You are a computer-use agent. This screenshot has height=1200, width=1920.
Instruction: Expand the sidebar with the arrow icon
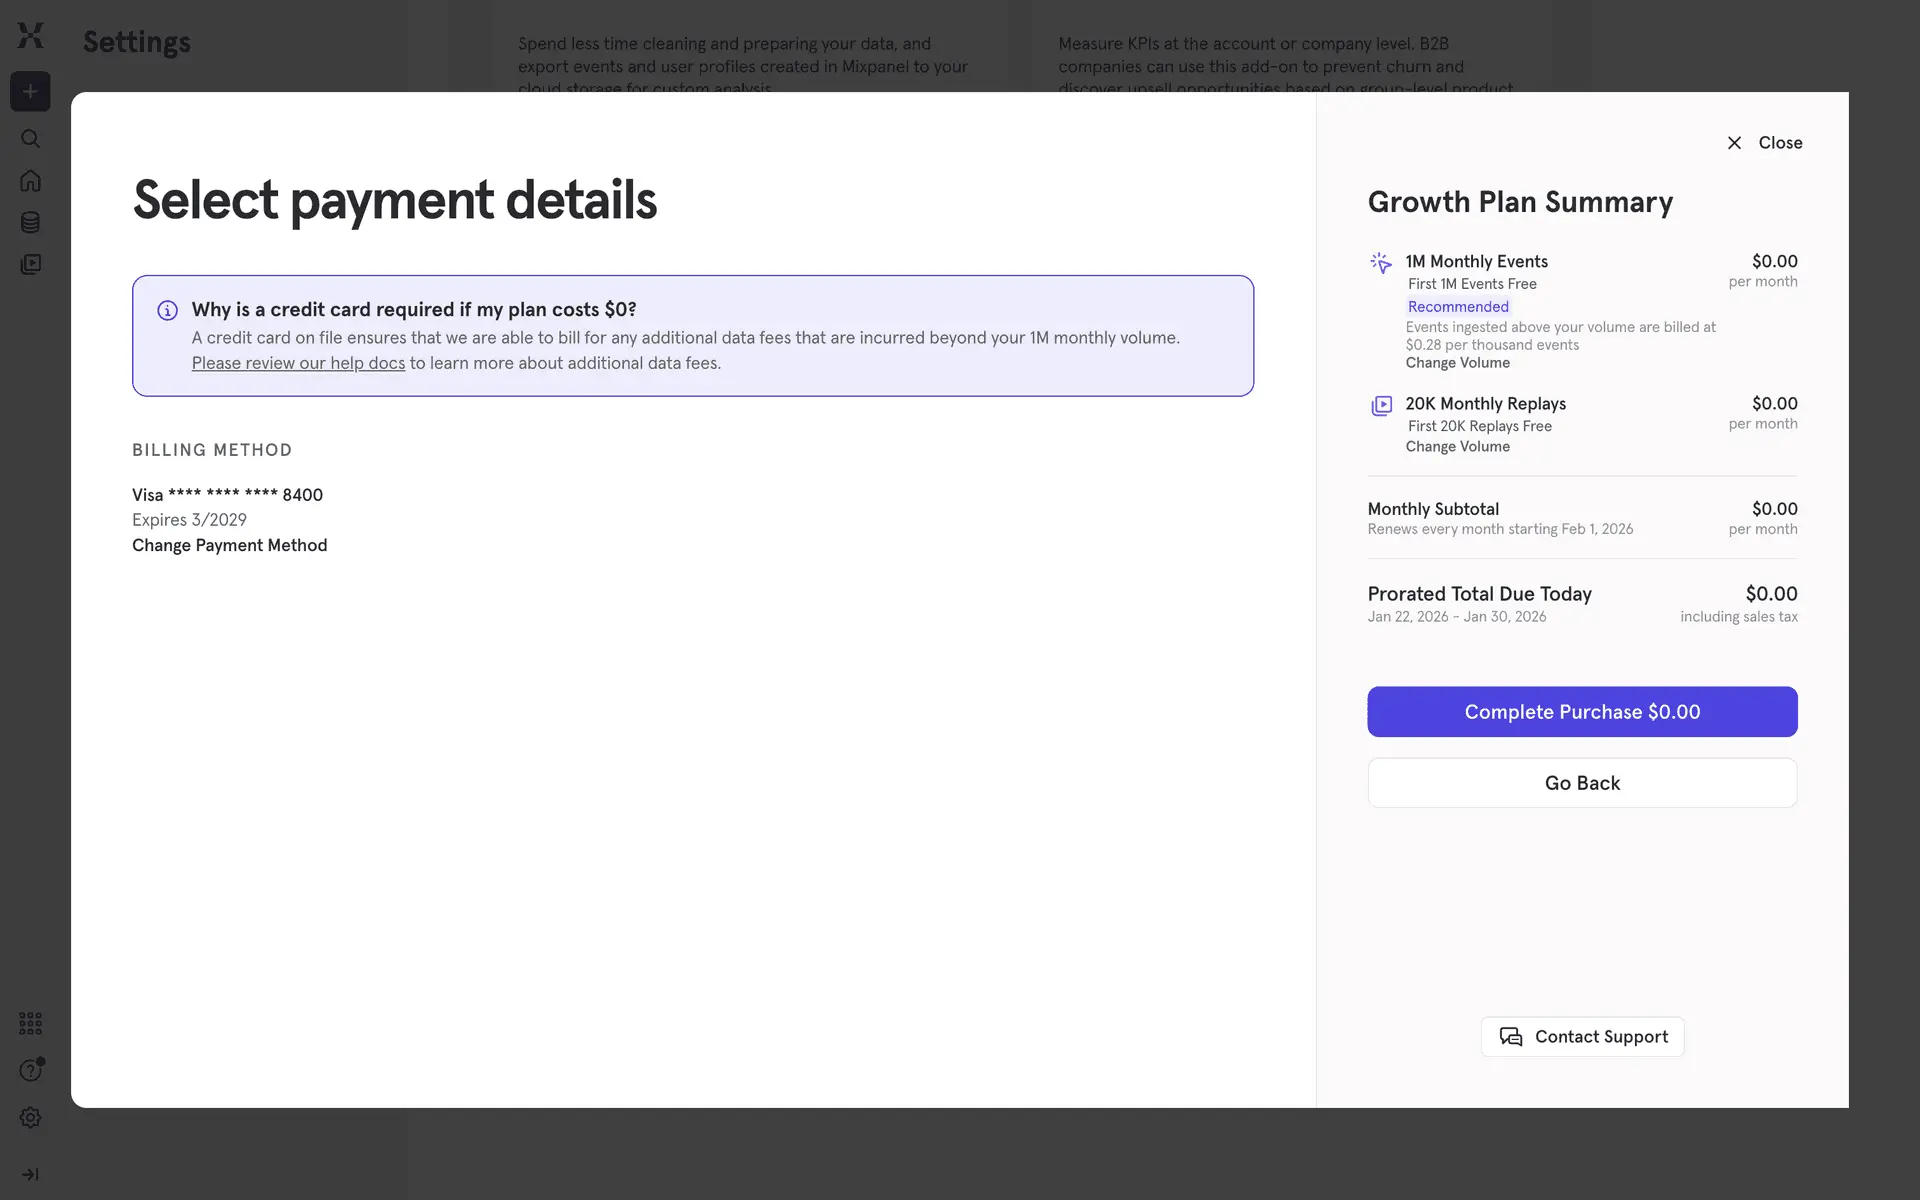click(30, 1174)
